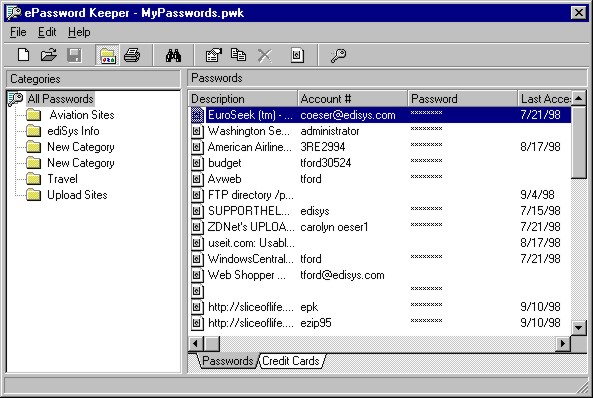The image size is (593, 398).
Task: Click the icon of the blank description row
Action: click(197, 291)
